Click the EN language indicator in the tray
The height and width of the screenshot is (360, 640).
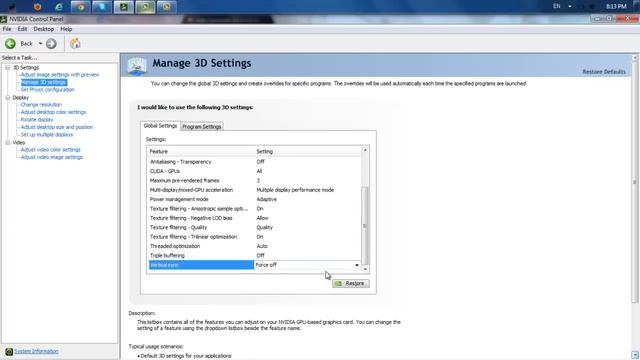557,6
